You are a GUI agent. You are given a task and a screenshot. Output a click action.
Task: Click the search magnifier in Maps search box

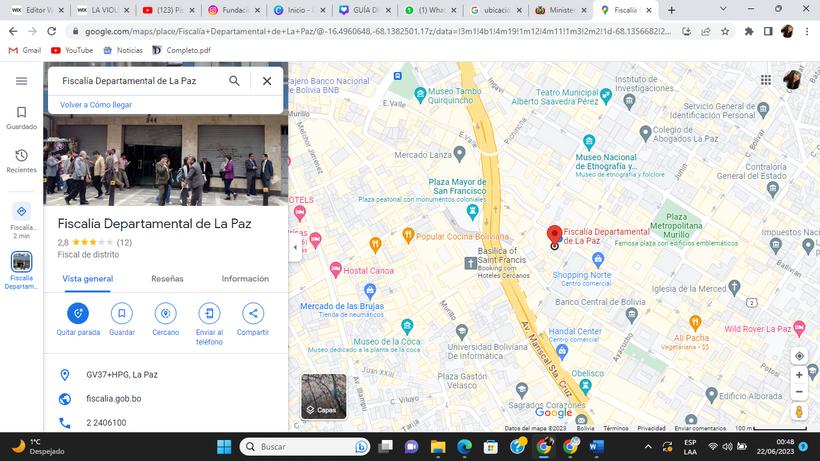[234, 80]
